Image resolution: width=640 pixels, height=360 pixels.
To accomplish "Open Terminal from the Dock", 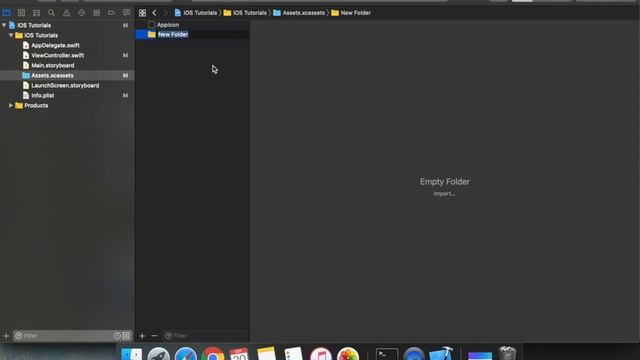I will pyautogui.click(x=387, y=354).
